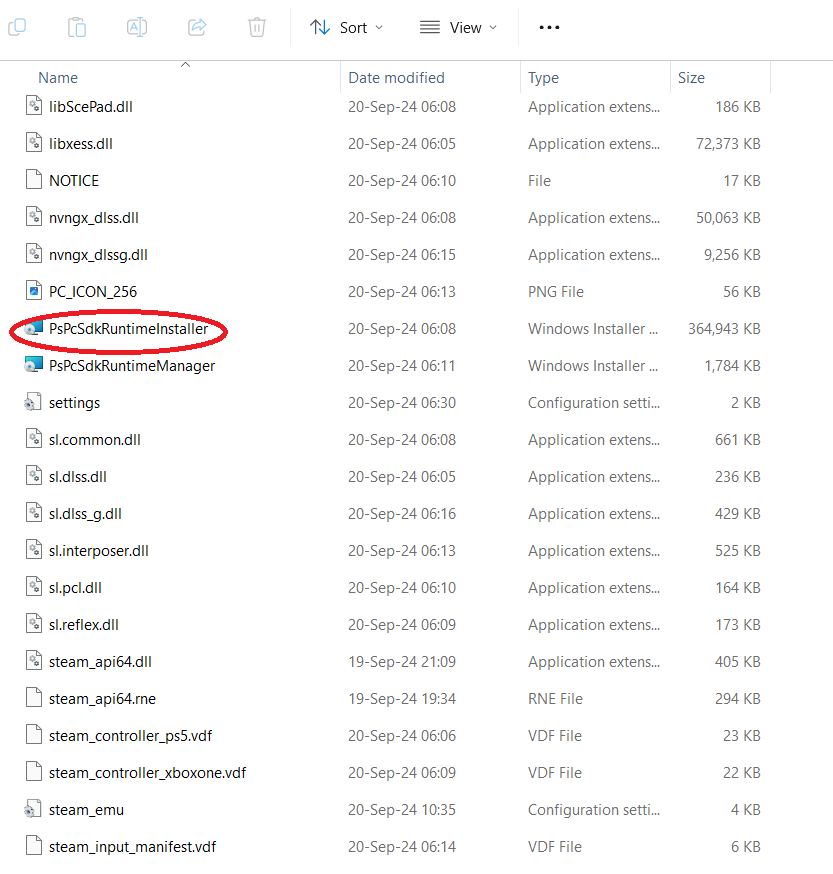Click the steam_api64.dll file name
This screenshot has width=833, height=874.
pos(100,662)
